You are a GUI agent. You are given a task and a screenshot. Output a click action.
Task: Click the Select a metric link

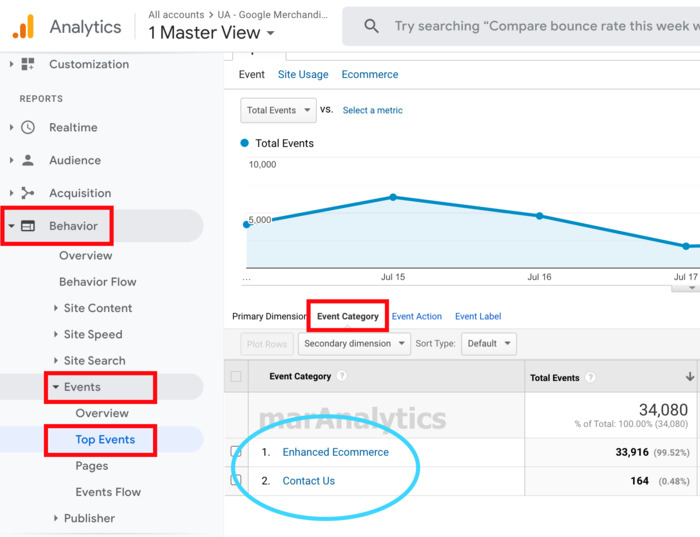click(372, 110)
